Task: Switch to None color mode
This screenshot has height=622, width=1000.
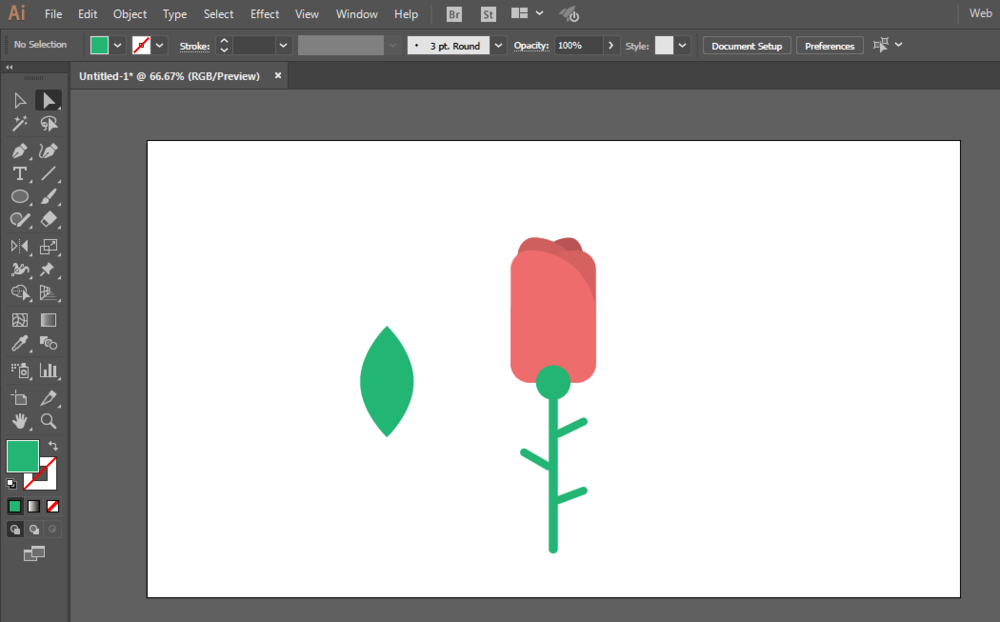Action: pyautogui.click(x=53, y=507)
